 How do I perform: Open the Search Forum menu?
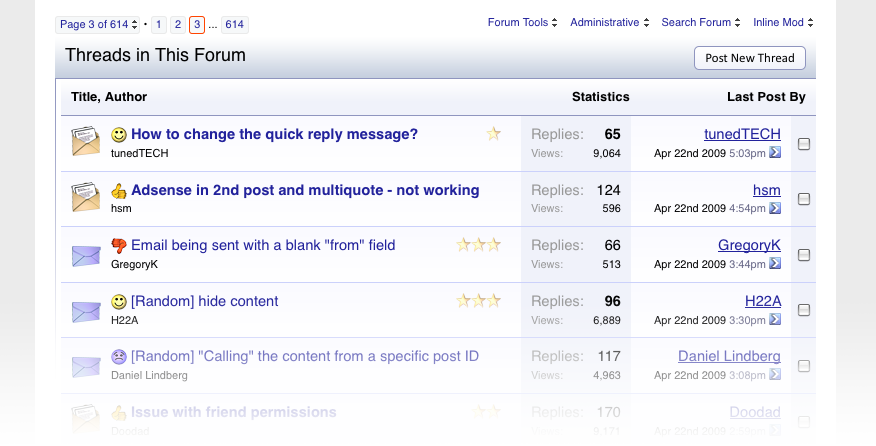pos(701,23)
